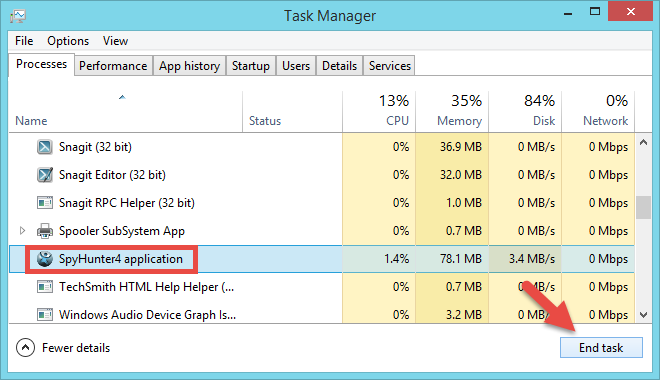Select the Processes tab
The height and width of the screenshot is (380, 660).
point(41,64)
